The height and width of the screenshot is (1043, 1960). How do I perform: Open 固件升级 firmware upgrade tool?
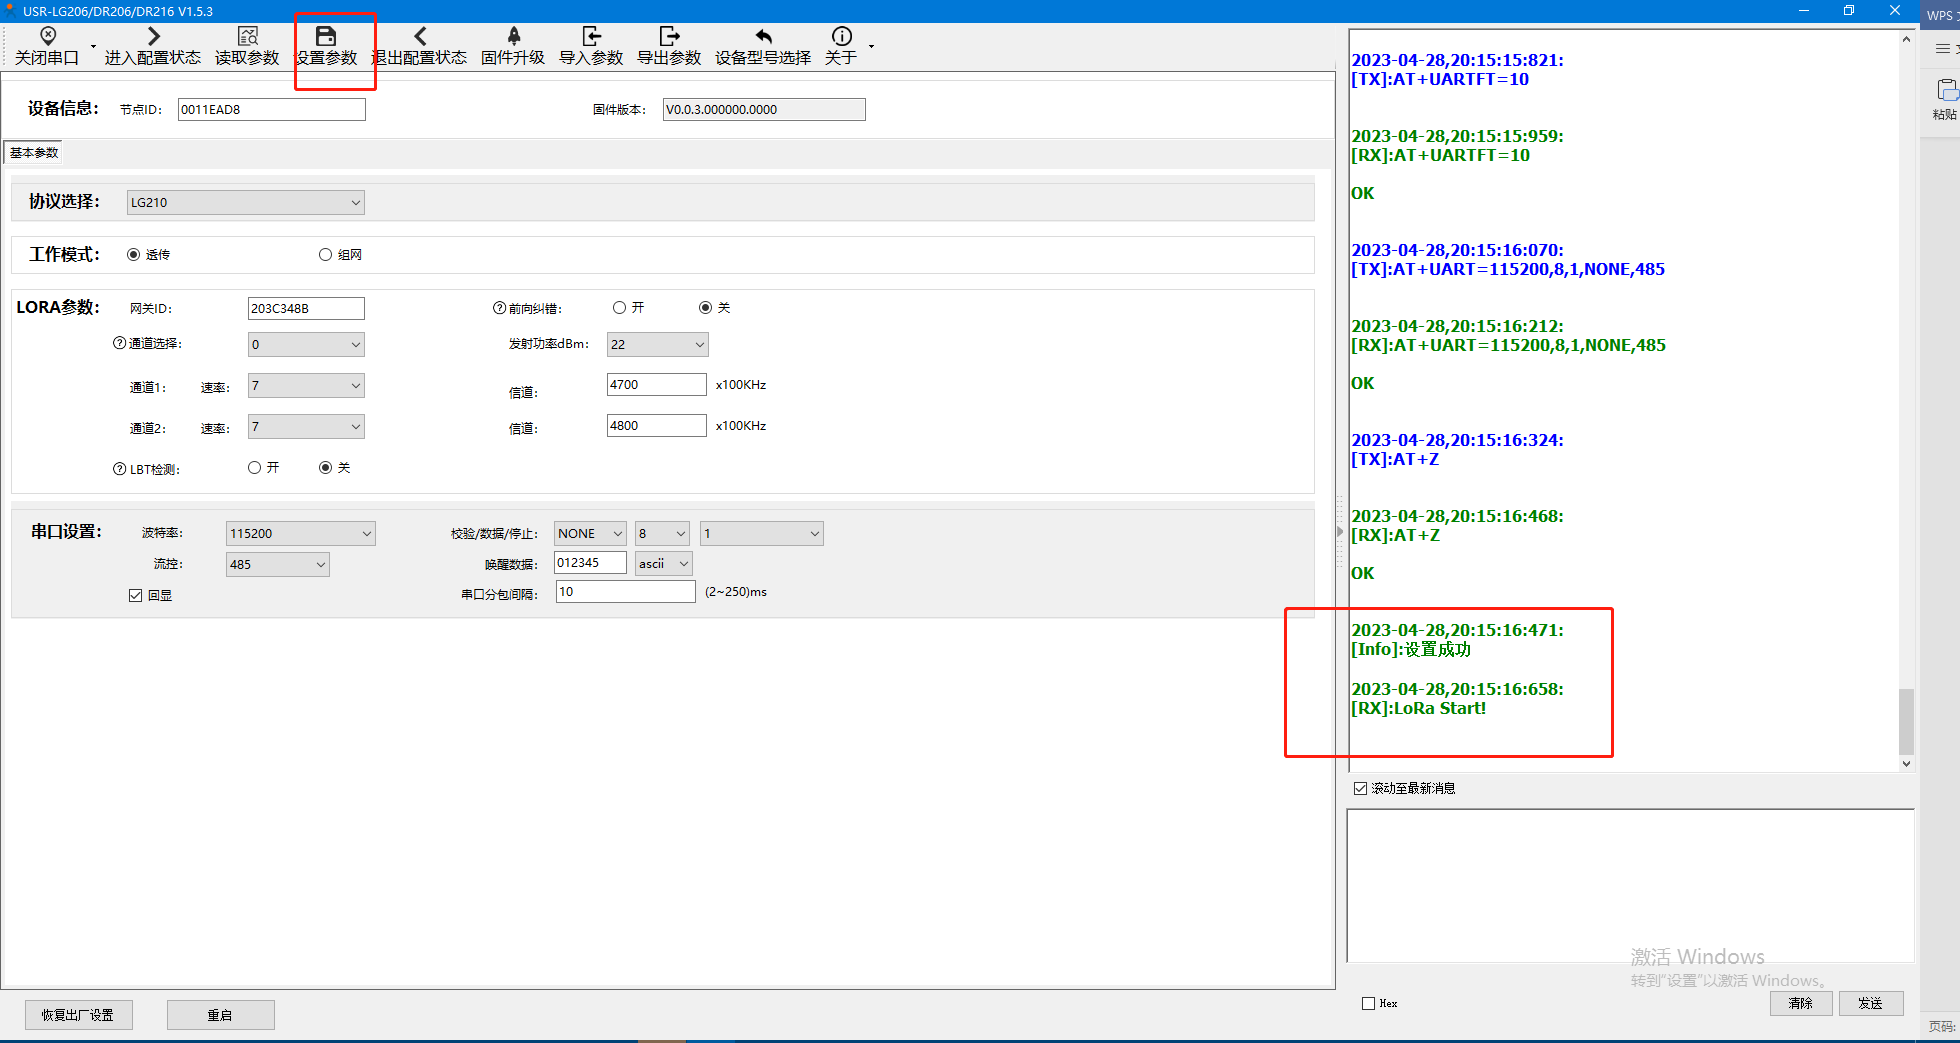[513, 37]
